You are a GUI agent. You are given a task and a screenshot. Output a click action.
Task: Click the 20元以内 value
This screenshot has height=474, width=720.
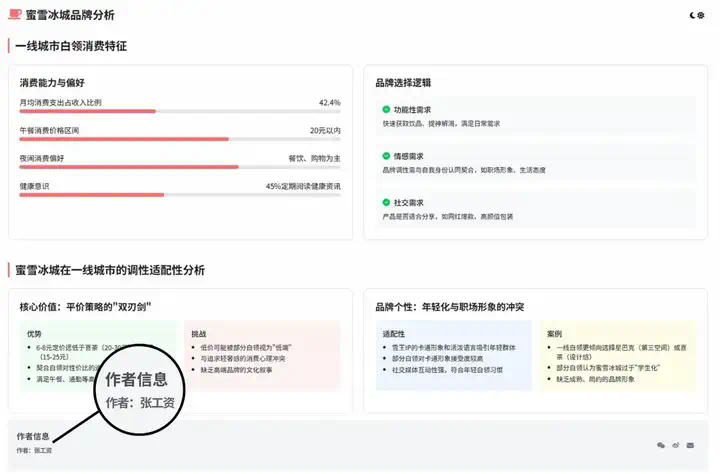325,130
